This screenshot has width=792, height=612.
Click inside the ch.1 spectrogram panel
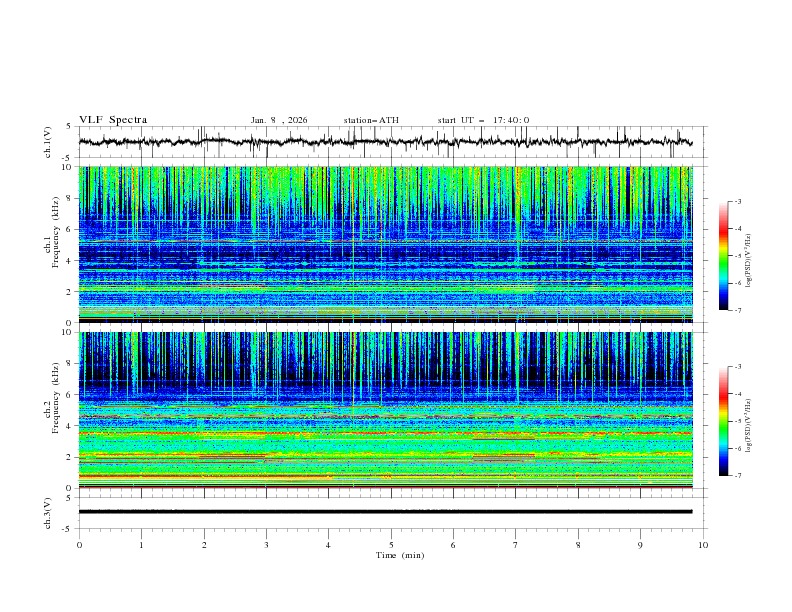(390, 244)
